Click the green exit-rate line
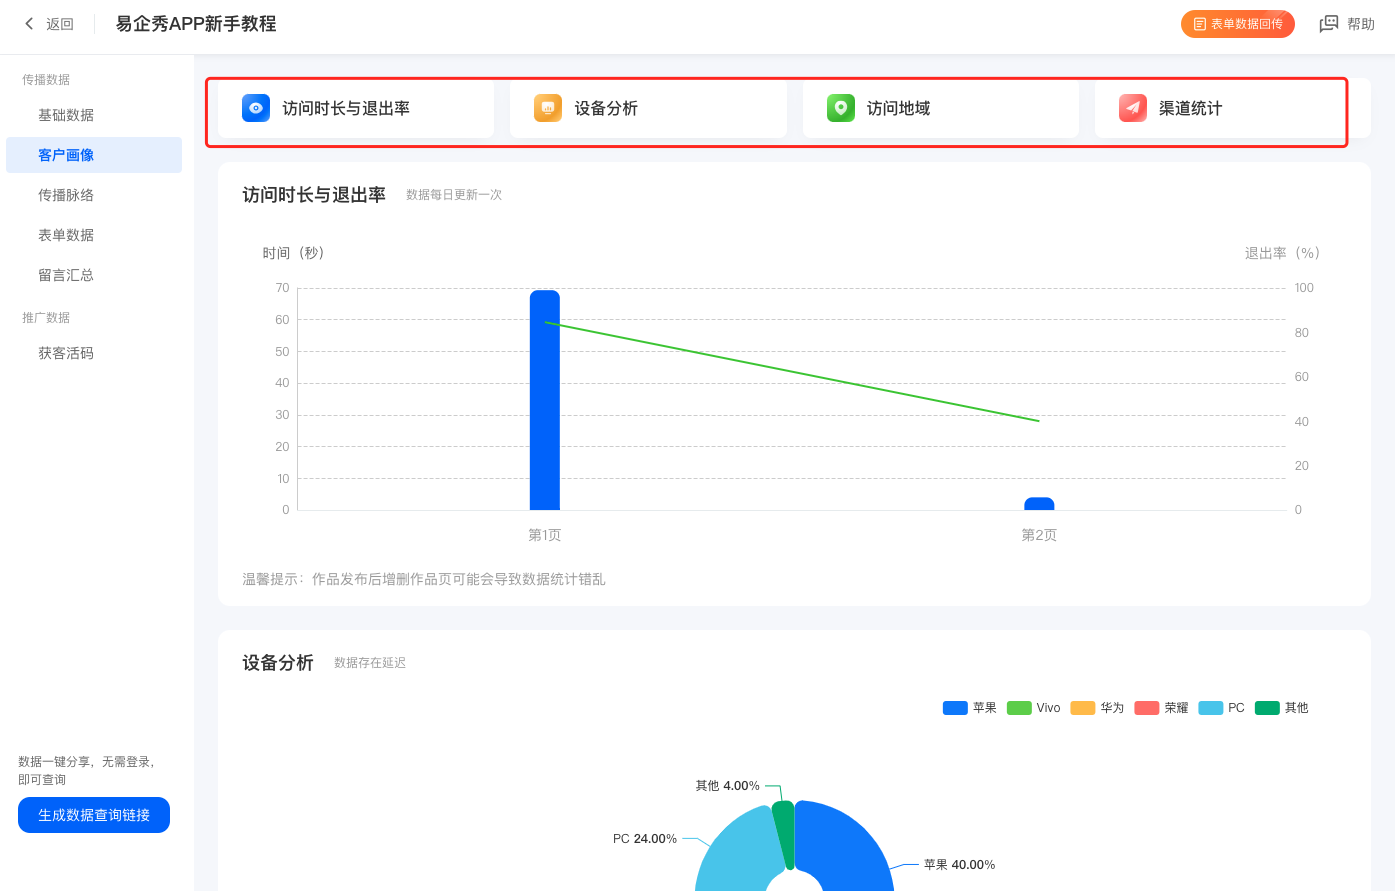This screenshot has width=1395, height=891. 792,372
